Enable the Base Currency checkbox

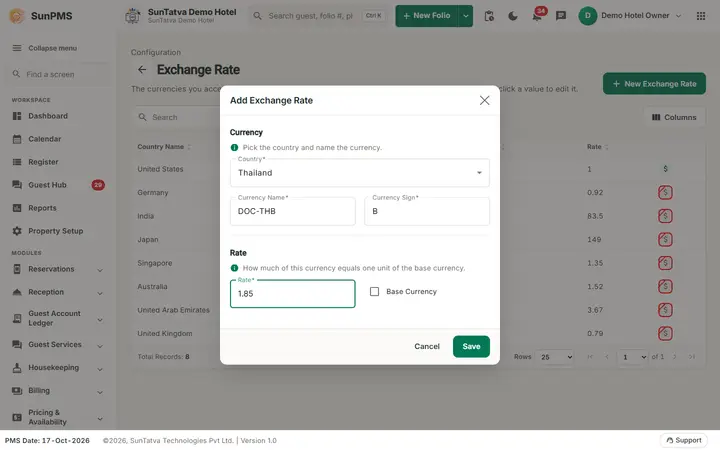[x=374, y=292]
